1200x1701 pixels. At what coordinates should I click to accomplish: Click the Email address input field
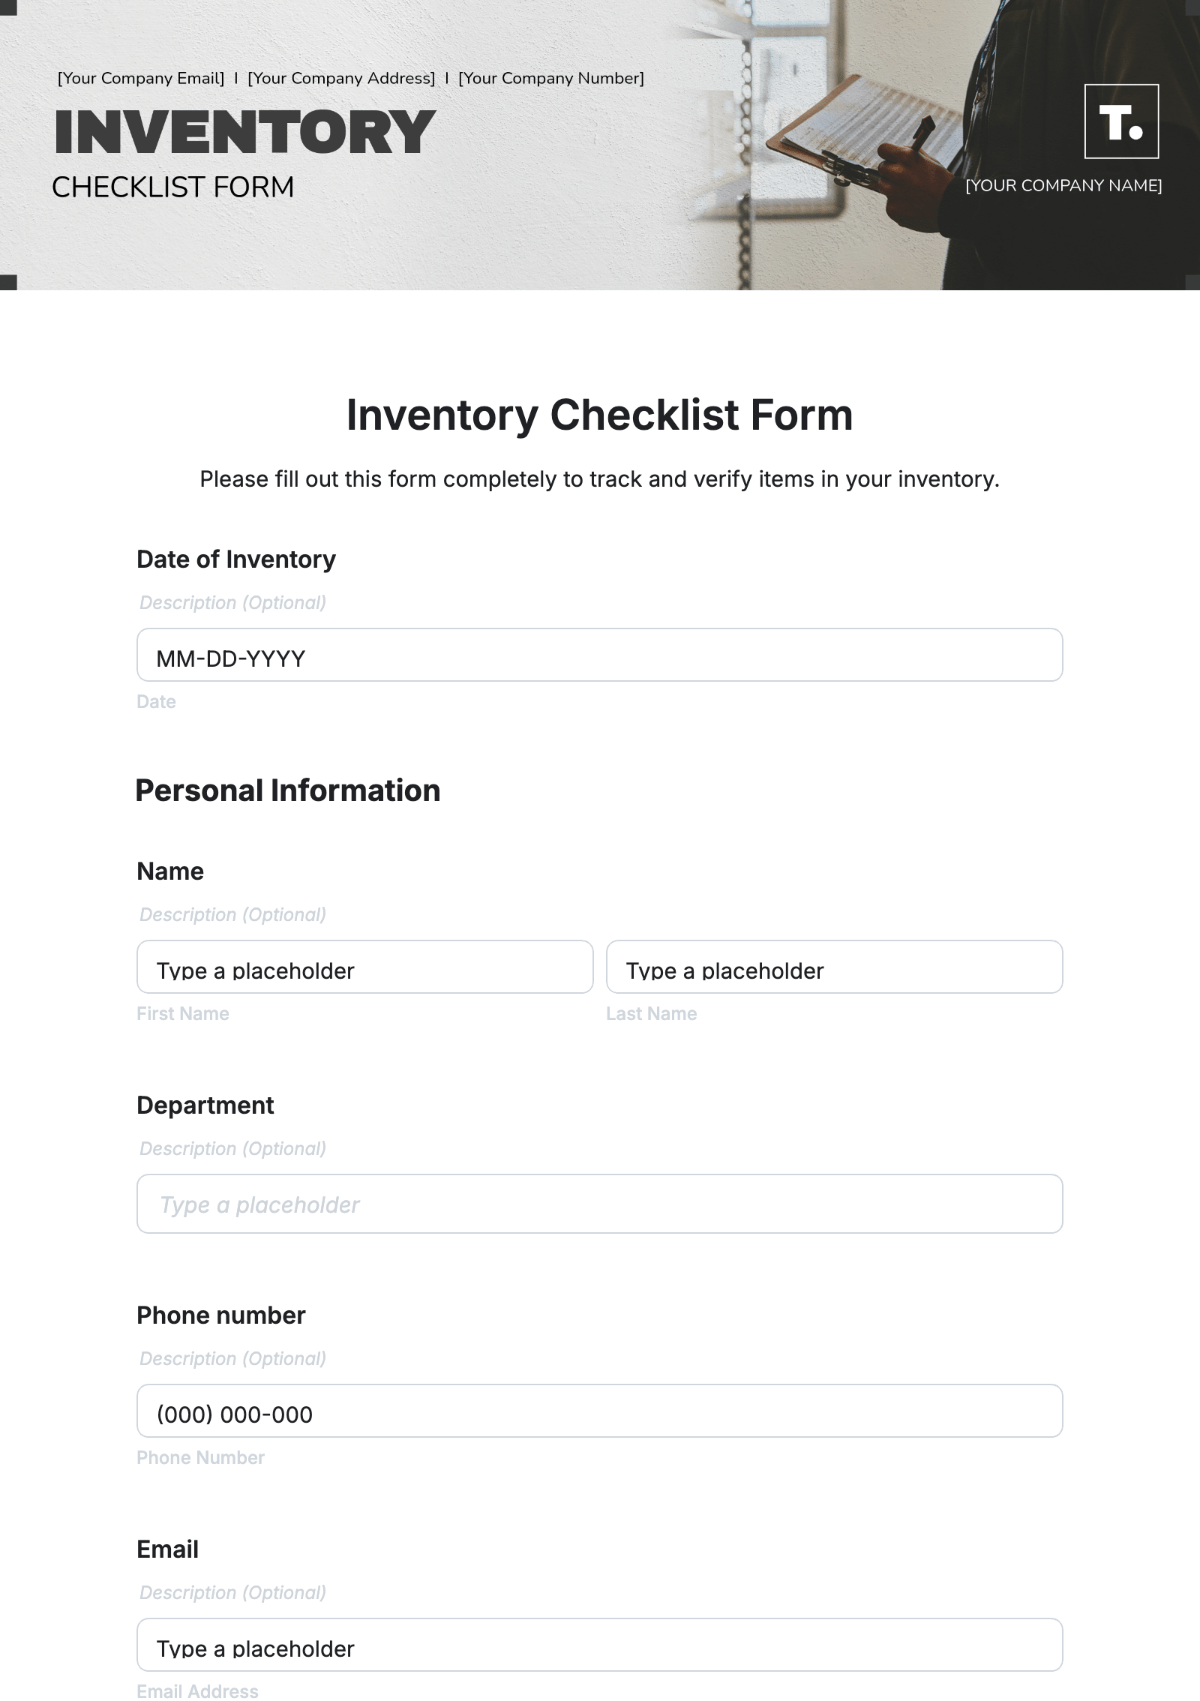point(599,1646)
